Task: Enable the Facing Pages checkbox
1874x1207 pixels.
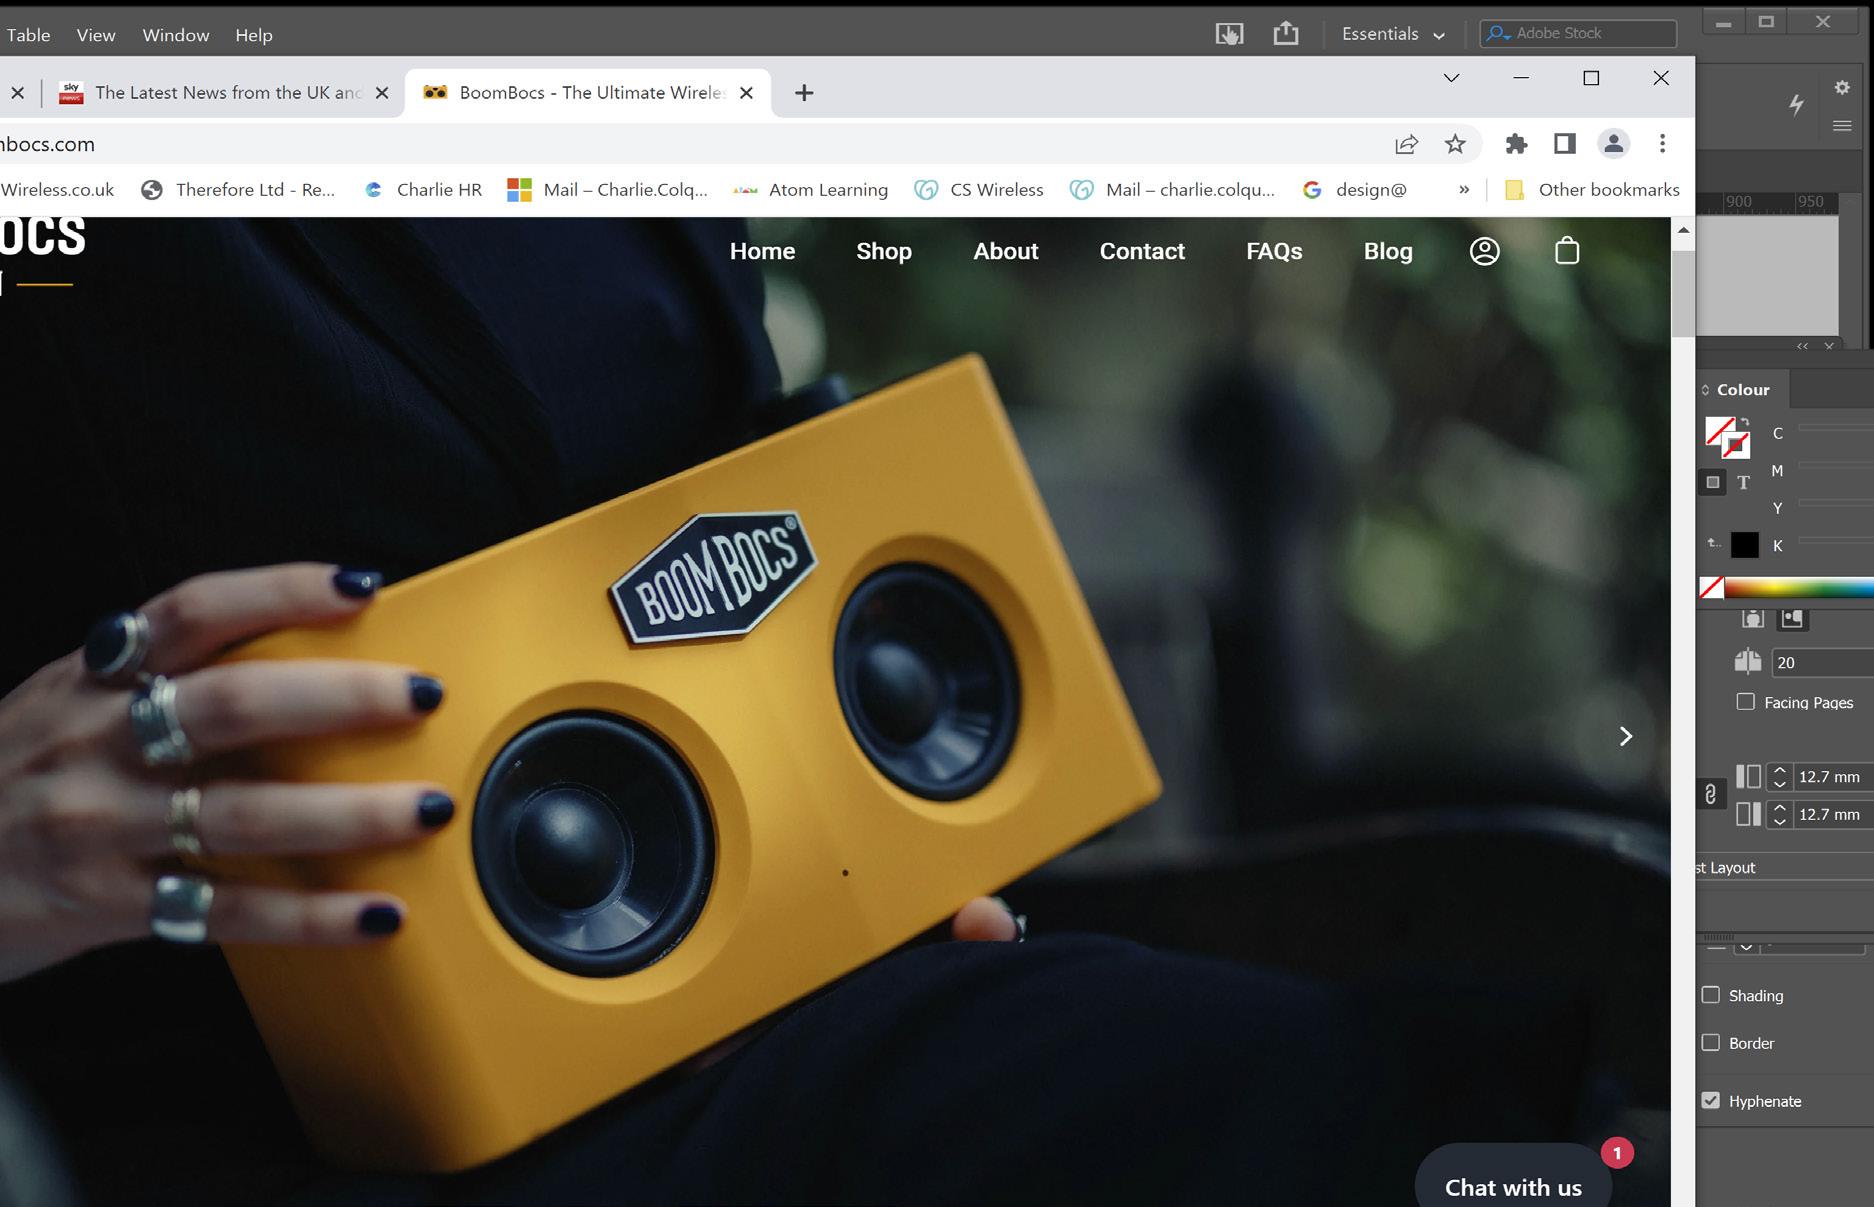Action: click(x=1745, y=701)
